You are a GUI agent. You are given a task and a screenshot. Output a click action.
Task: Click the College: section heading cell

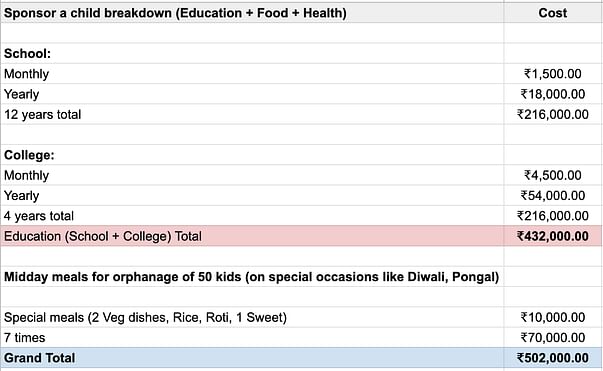point(252,155)
